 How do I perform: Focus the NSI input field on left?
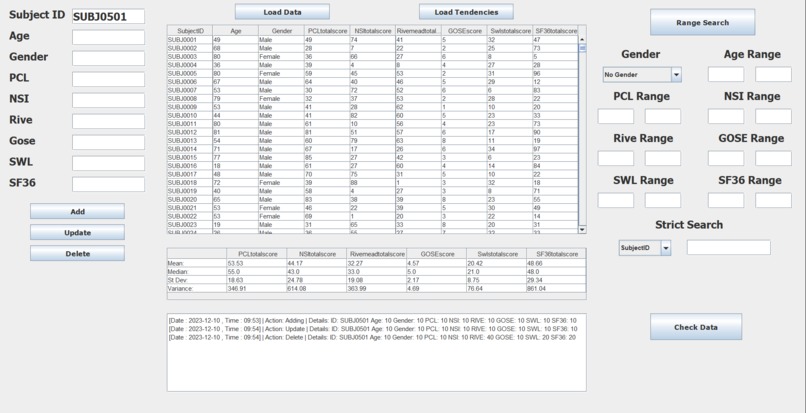tap(108, 100)
